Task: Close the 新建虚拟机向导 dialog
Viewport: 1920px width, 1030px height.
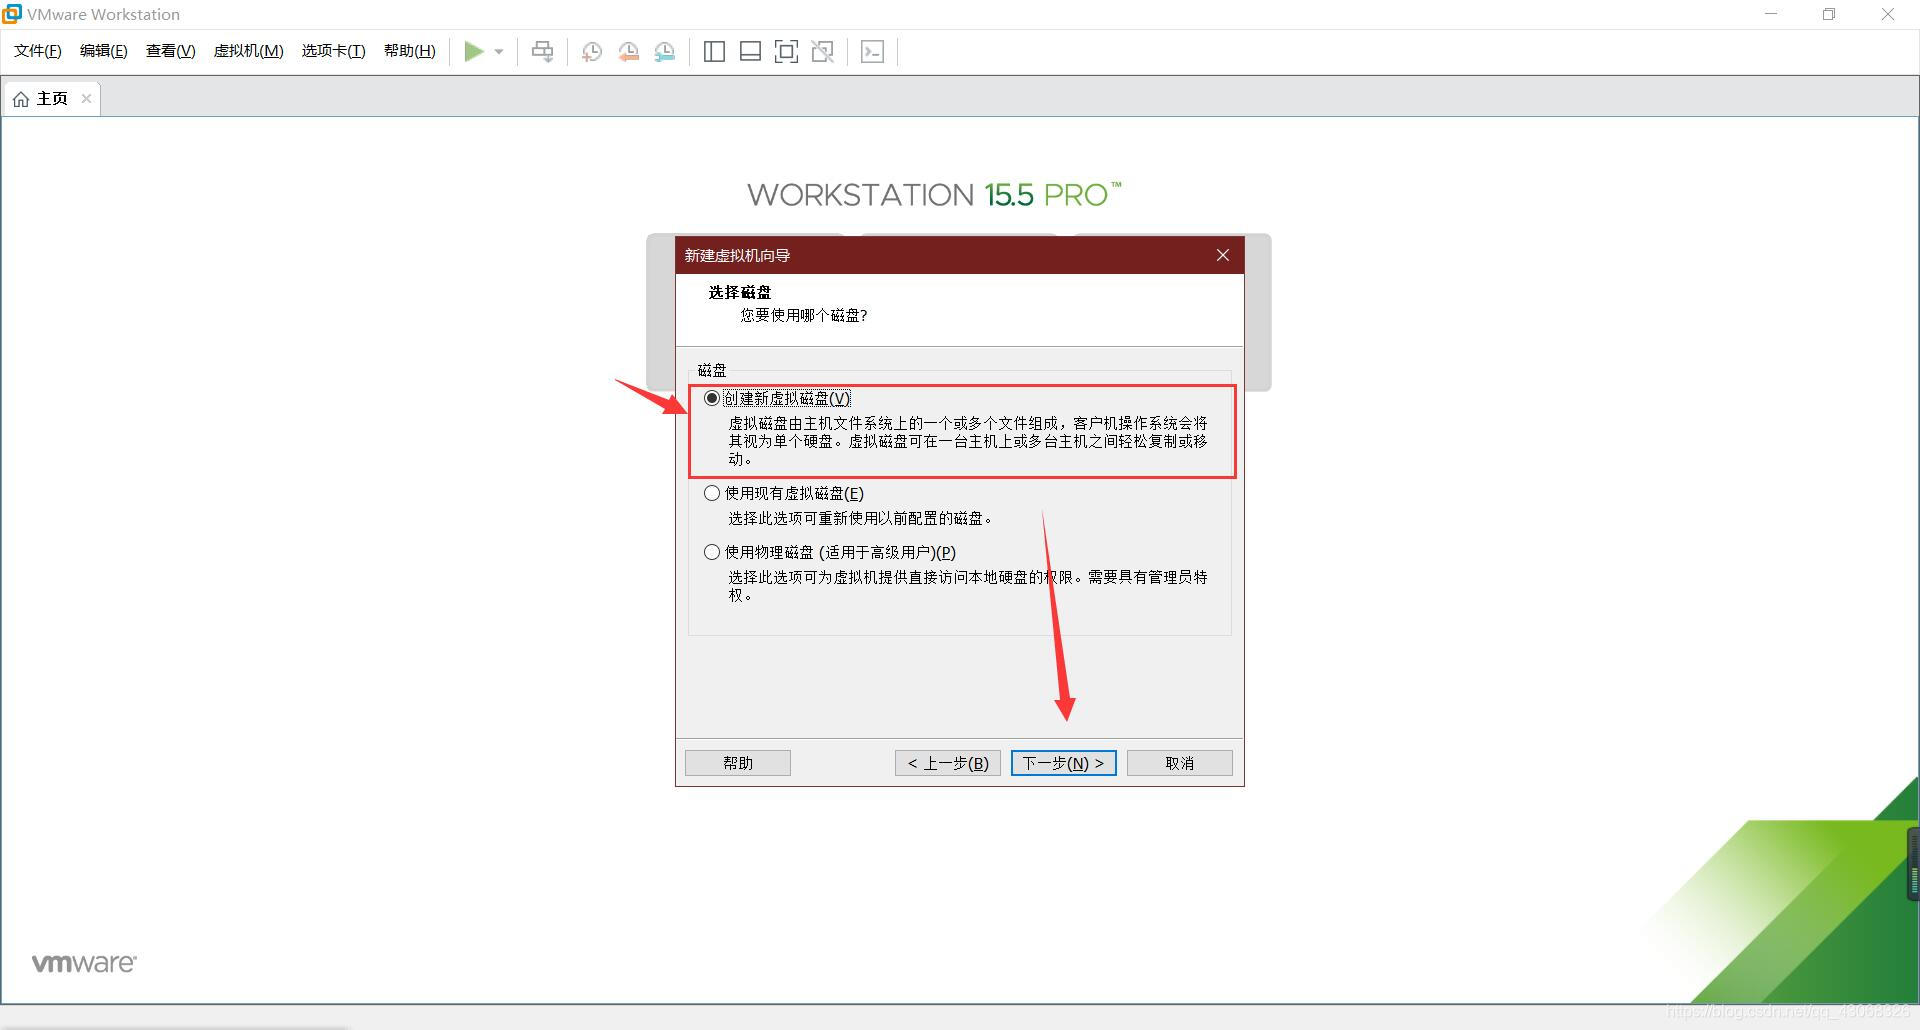Action: click(1223, 255)
